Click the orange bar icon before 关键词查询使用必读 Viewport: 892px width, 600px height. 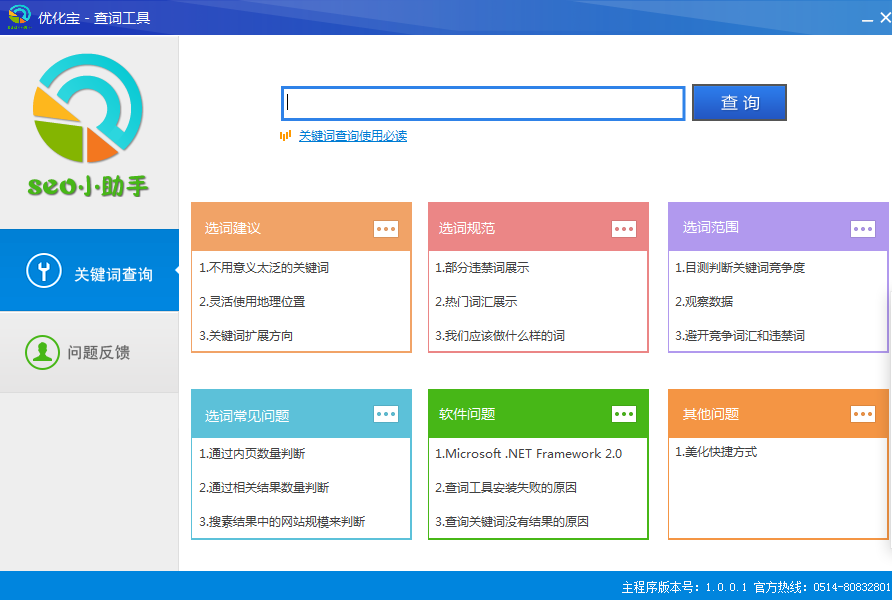[x=286, y=135]
